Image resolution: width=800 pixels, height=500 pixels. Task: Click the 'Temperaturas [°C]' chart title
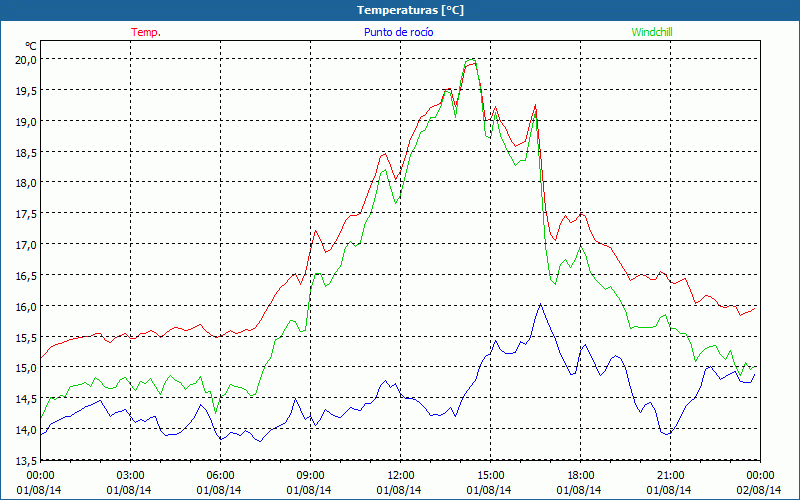[x=410, y=10]
